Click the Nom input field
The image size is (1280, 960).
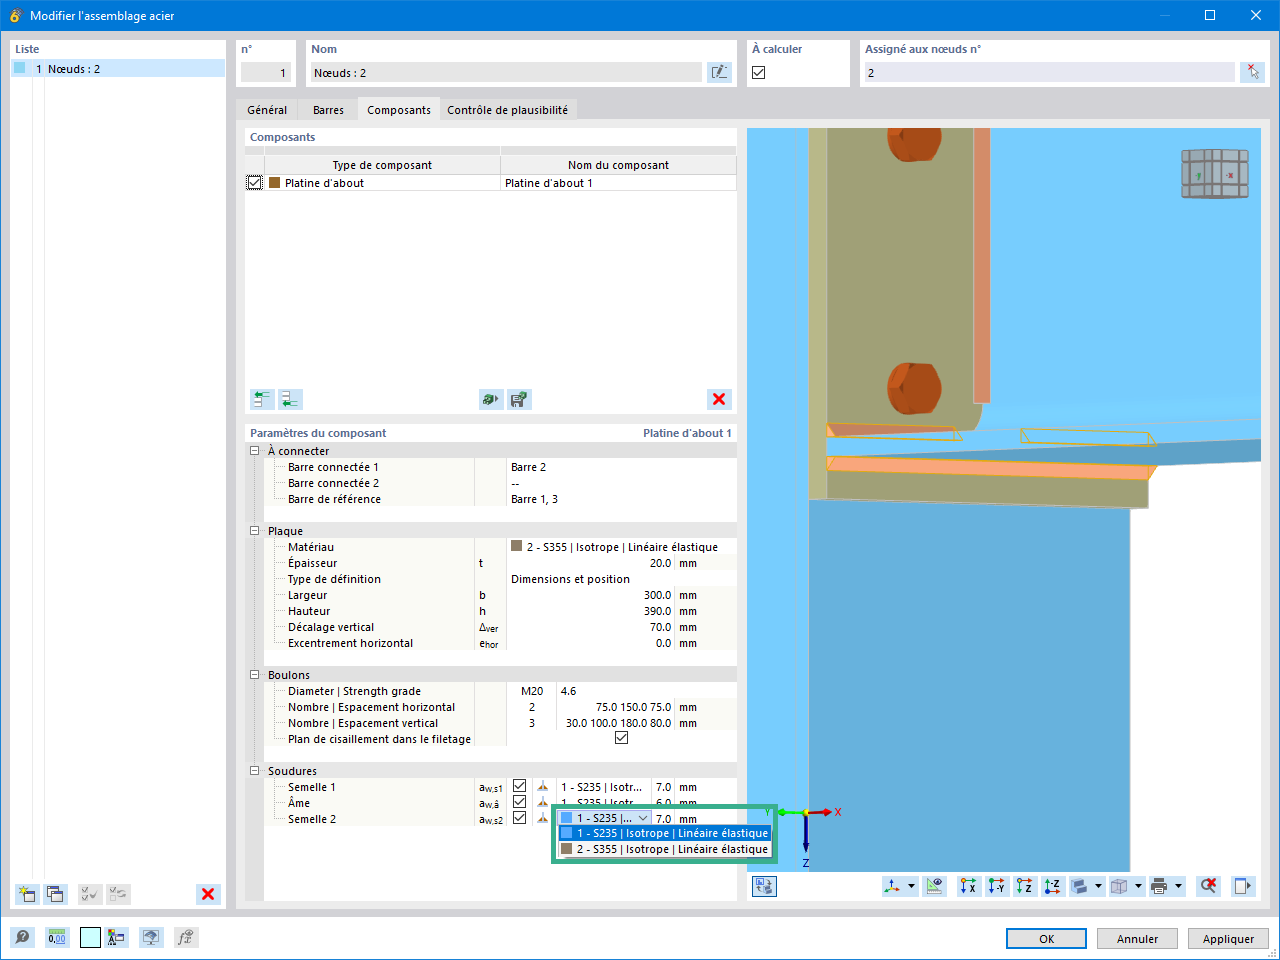click(x=505, y=72)
